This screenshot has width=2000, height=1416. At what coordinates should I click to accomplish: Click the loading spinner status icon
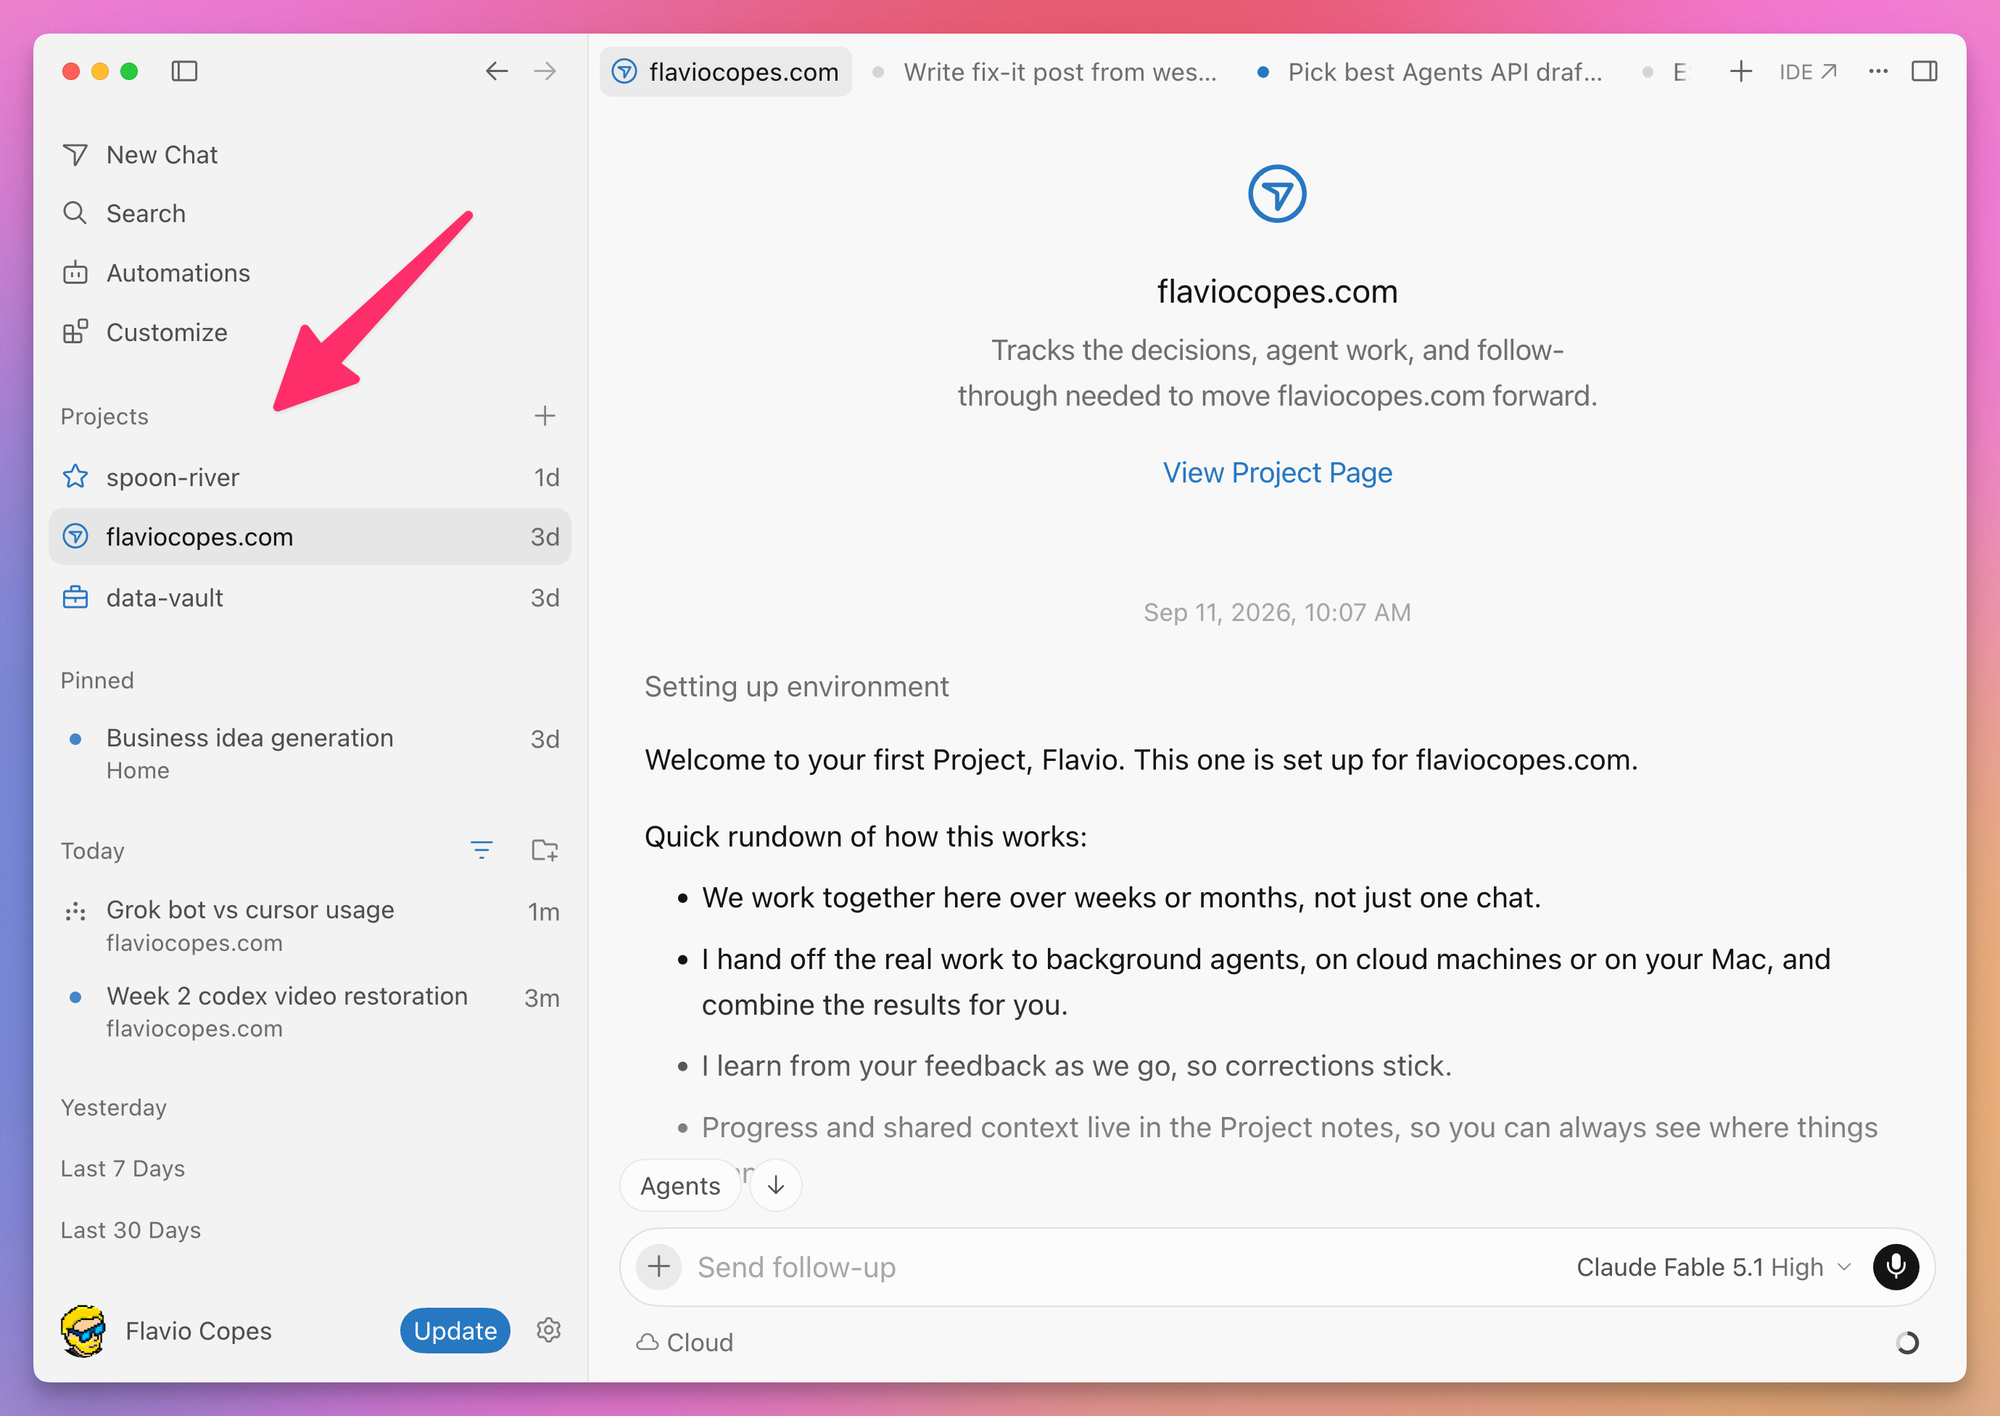(1907, 1343)
